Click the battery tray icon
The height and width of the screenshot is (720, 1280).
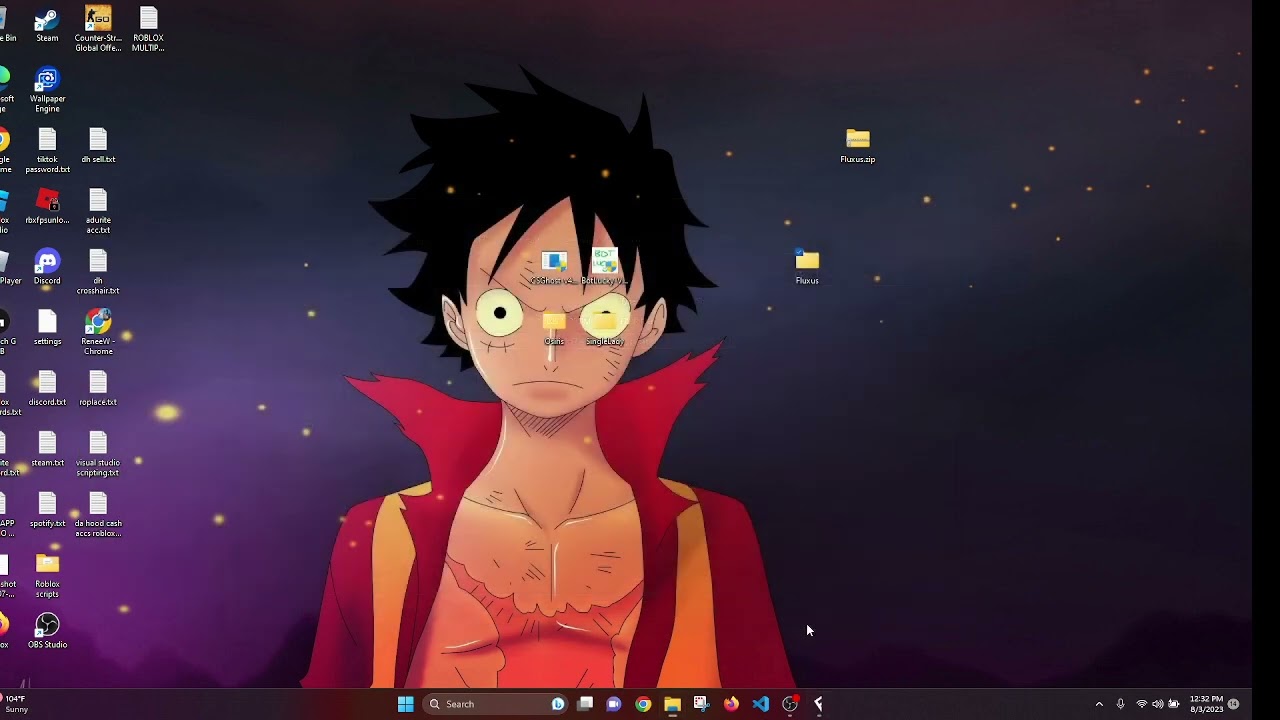point(1174,704)
